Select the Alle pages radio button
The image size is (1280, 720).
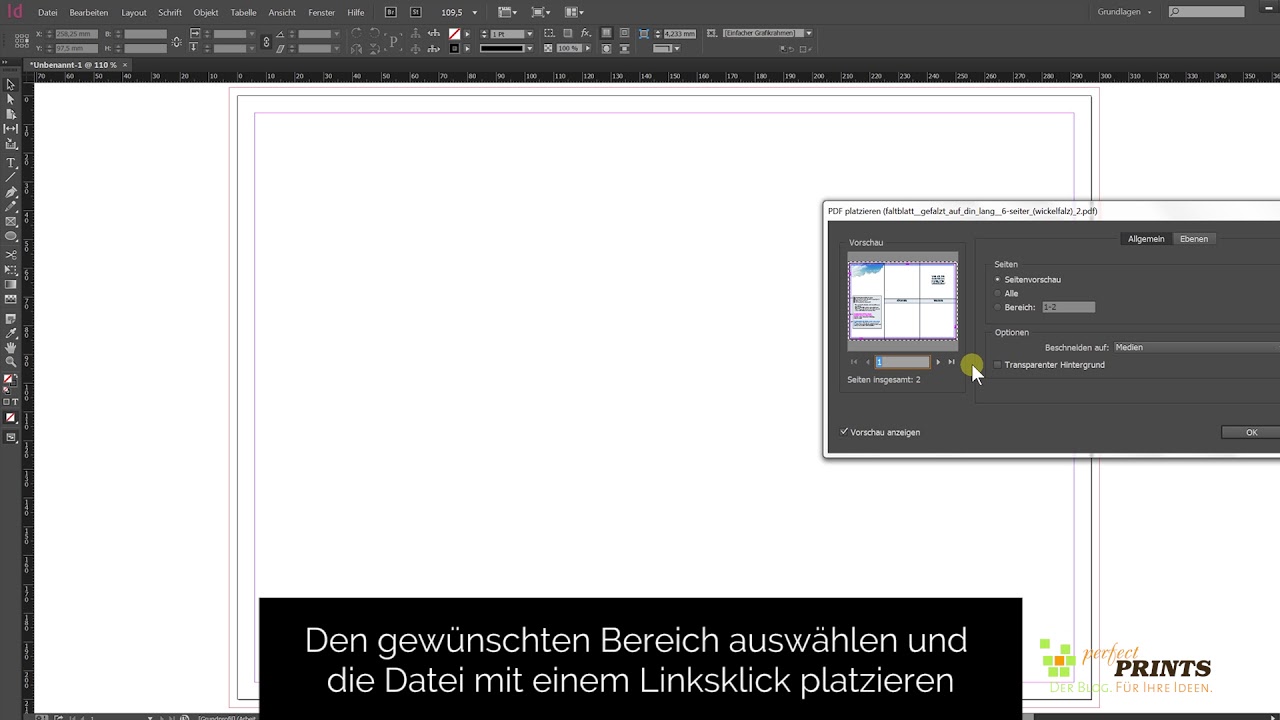998,294
